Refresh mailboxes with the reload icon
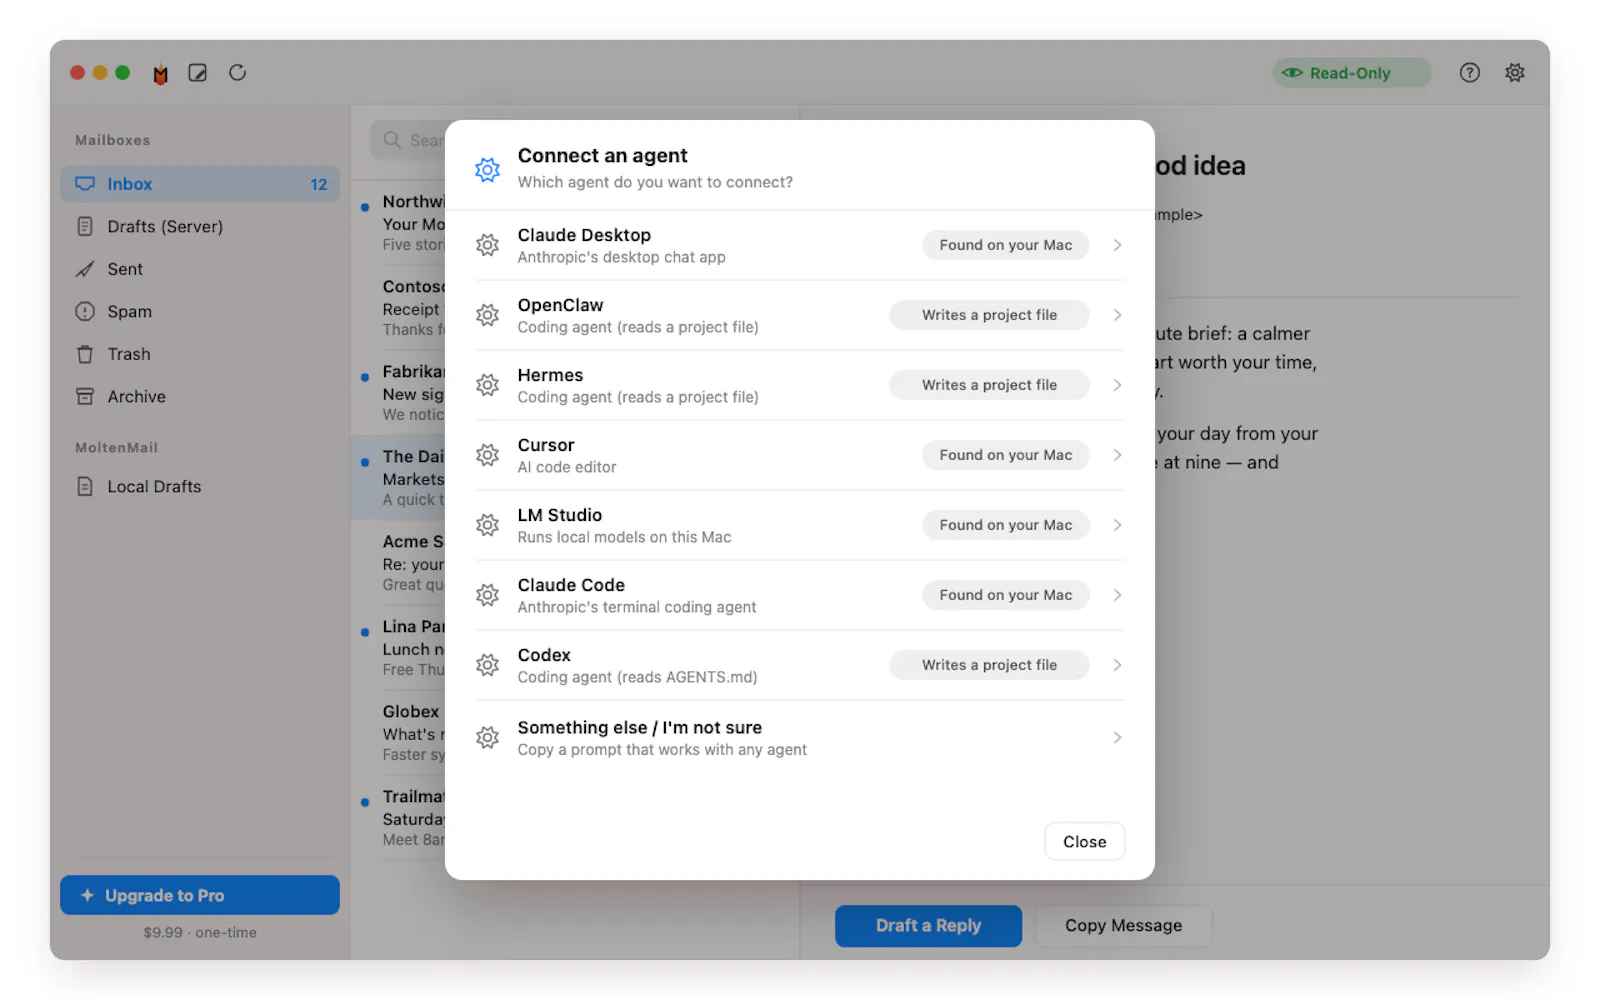Image resolution: width=1600 pixels, height=1000 pixels. point(237,72)
